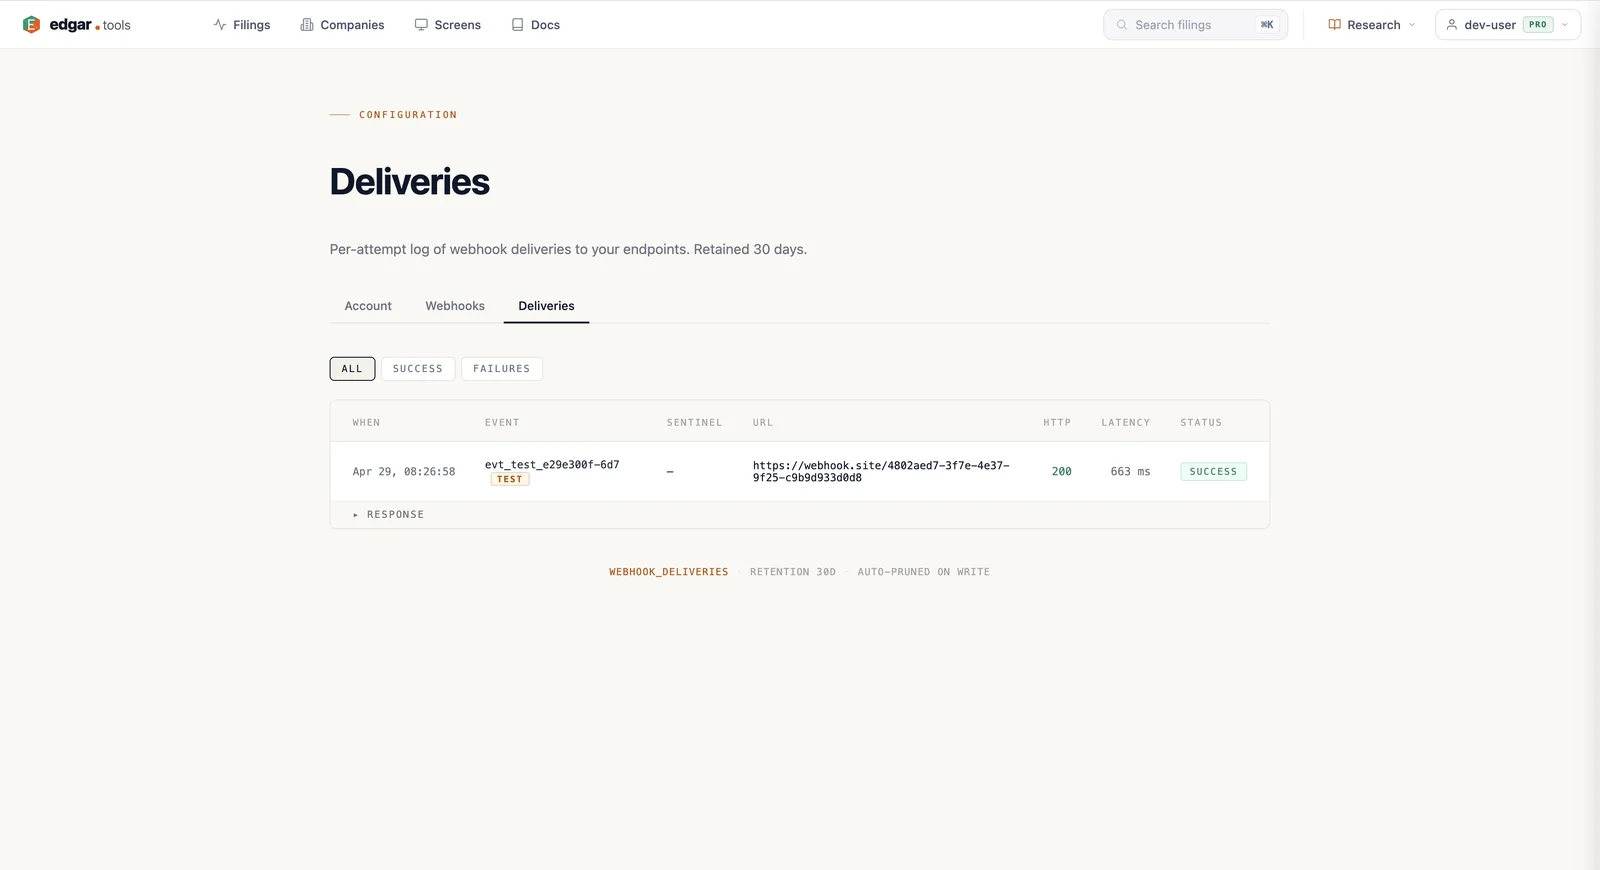Click the SENTINEL column header
Viewport: 1600px width, 870px height.
(x=694, y=423)
